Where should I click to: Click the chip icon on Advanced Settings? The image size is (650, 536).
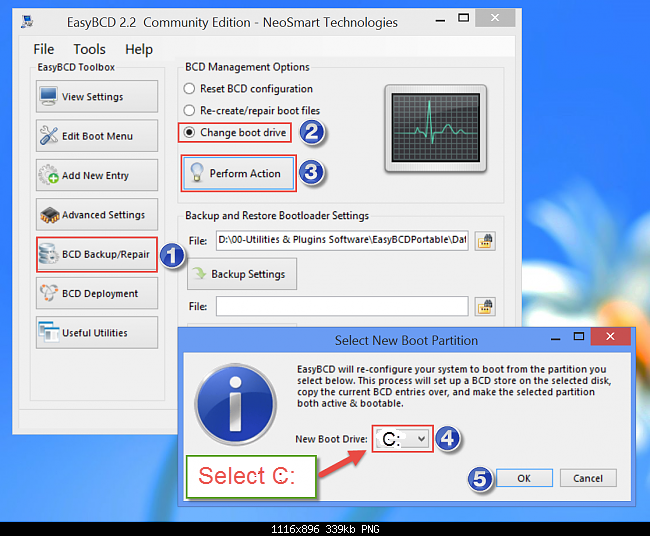[49, 215]
